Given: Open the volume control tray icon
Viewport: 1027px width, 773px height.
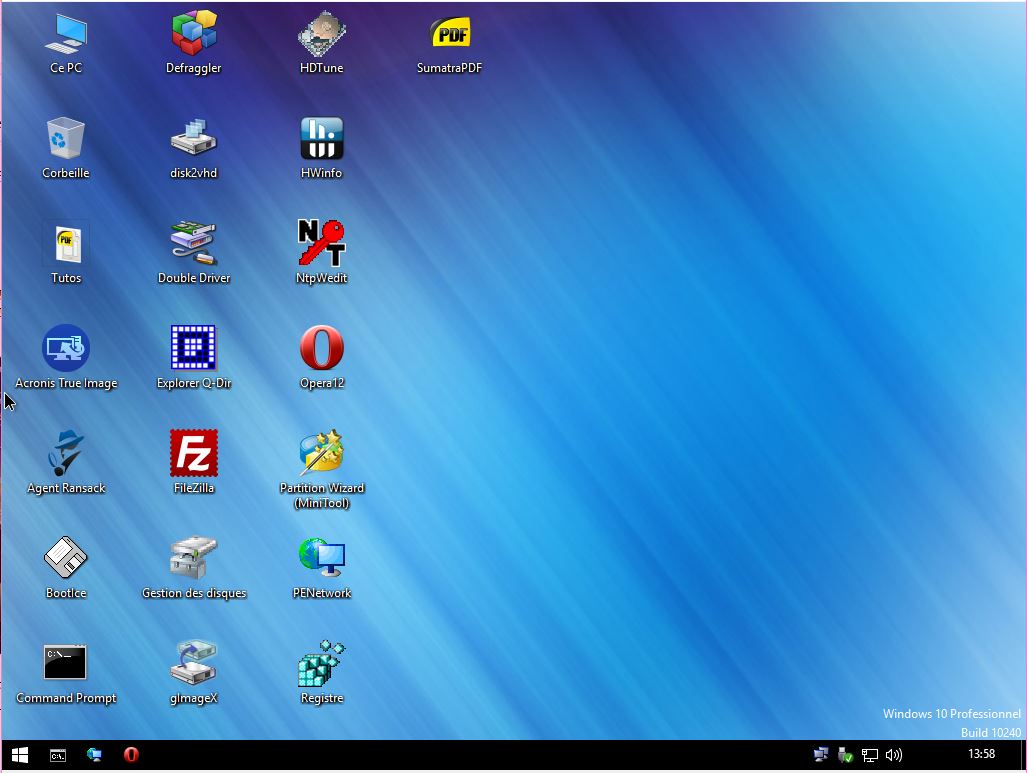Looking at the screenshot, I should [893, 755].
